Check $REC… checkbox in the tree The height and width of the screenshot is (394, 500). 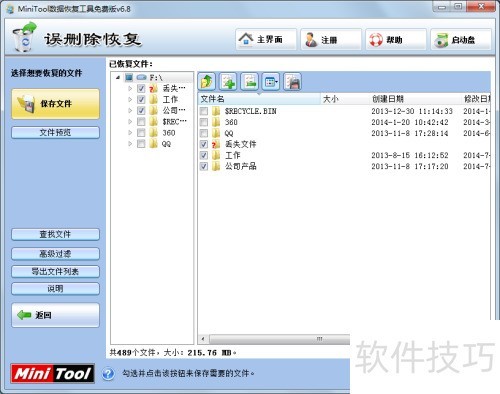click(141, 122)
